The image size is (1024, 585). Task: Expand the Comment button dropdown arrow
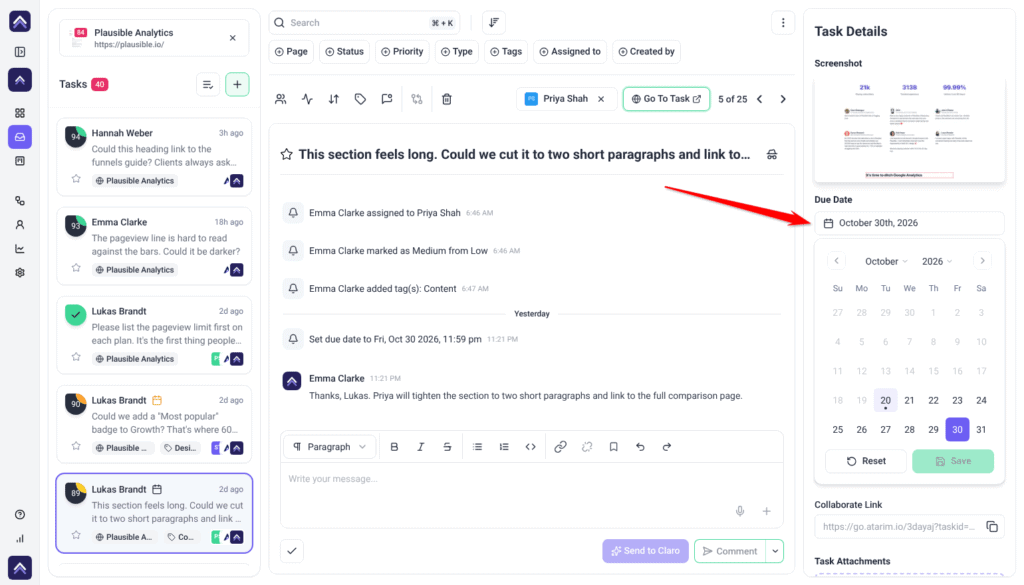tap(775, 551)
